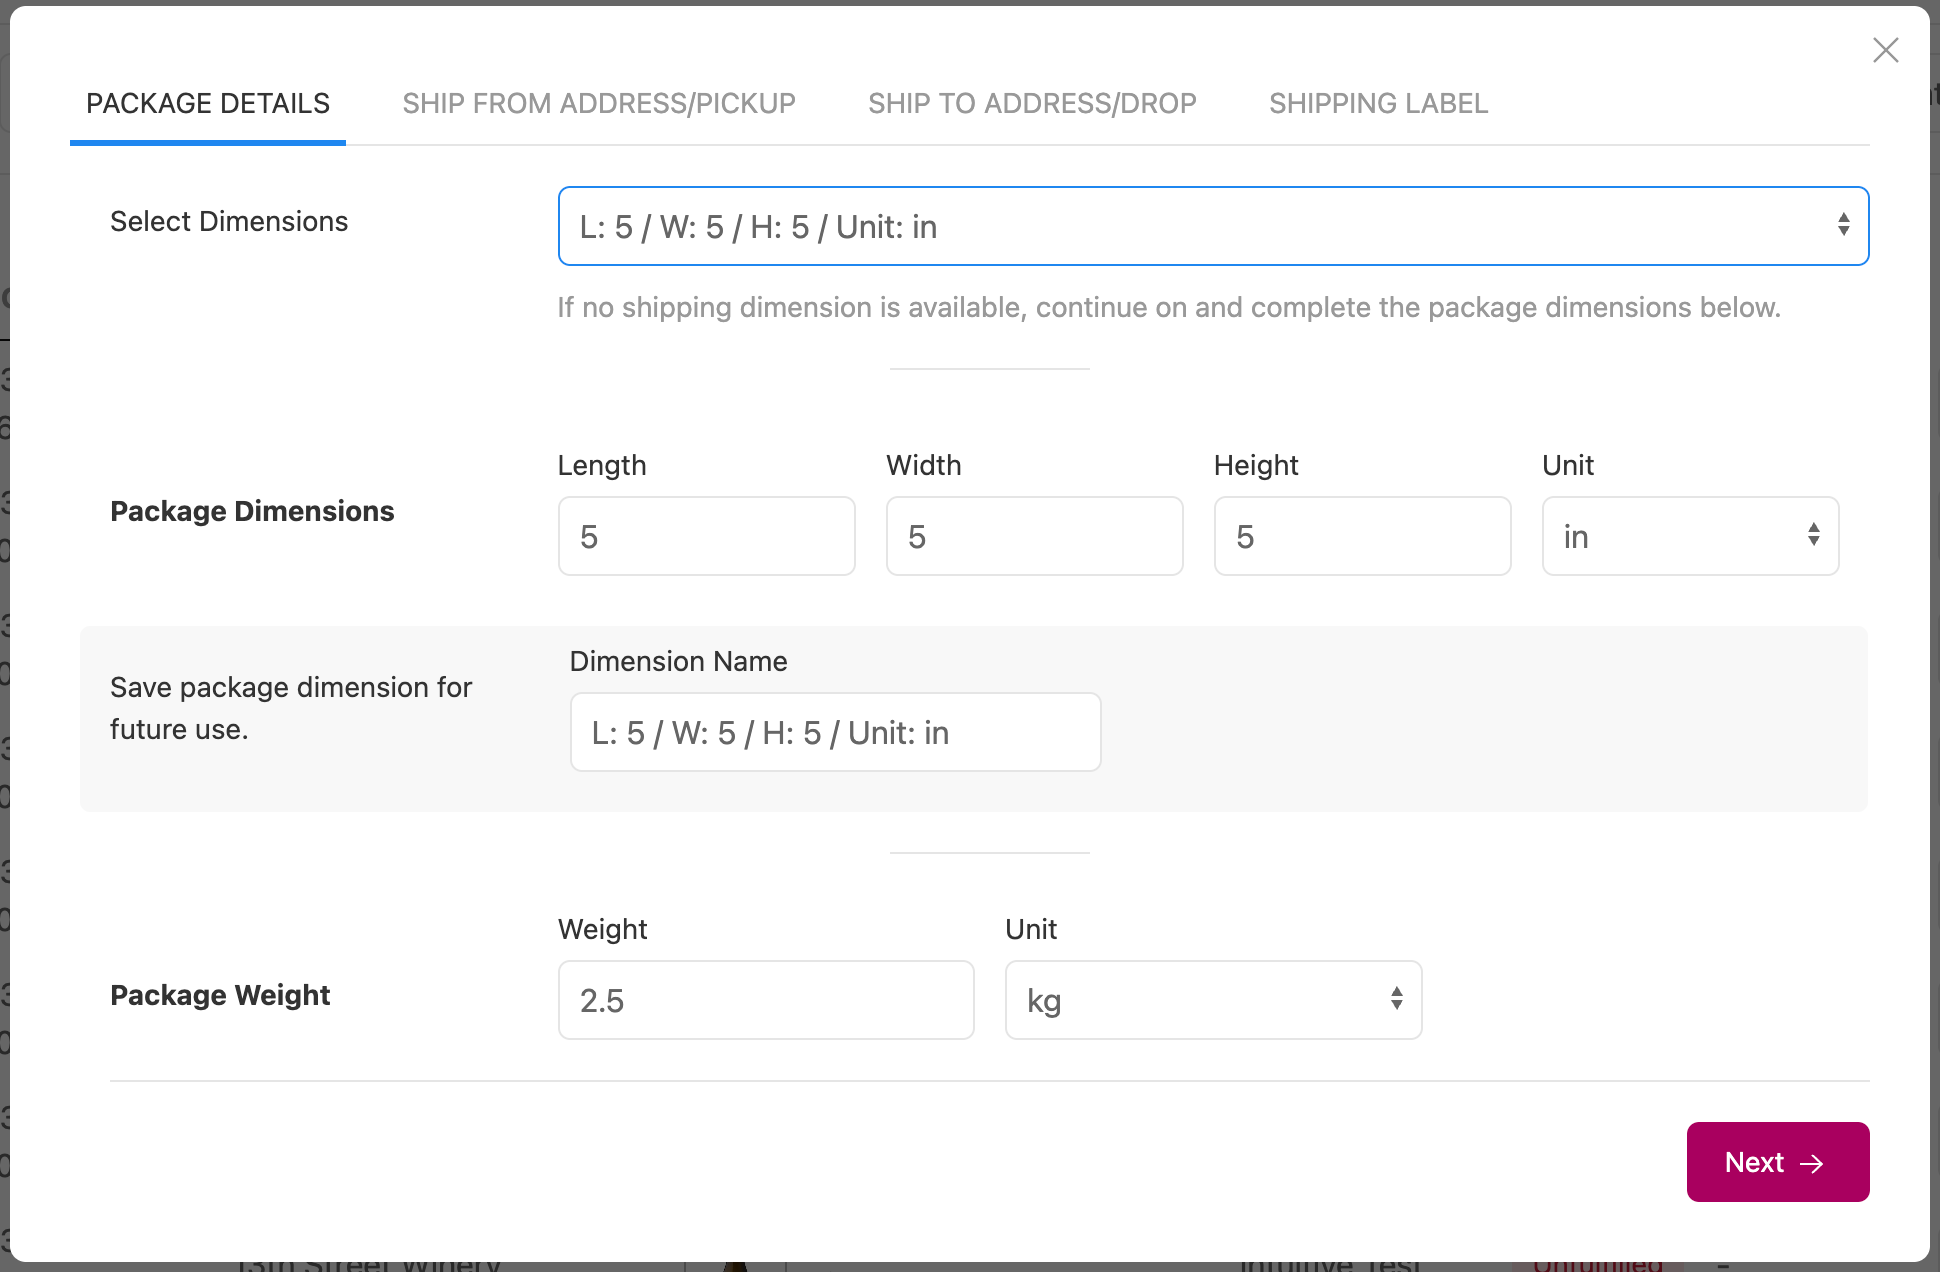Open the Shipping Label tab
The image size is (1940, 1272).
(1378, 104)
